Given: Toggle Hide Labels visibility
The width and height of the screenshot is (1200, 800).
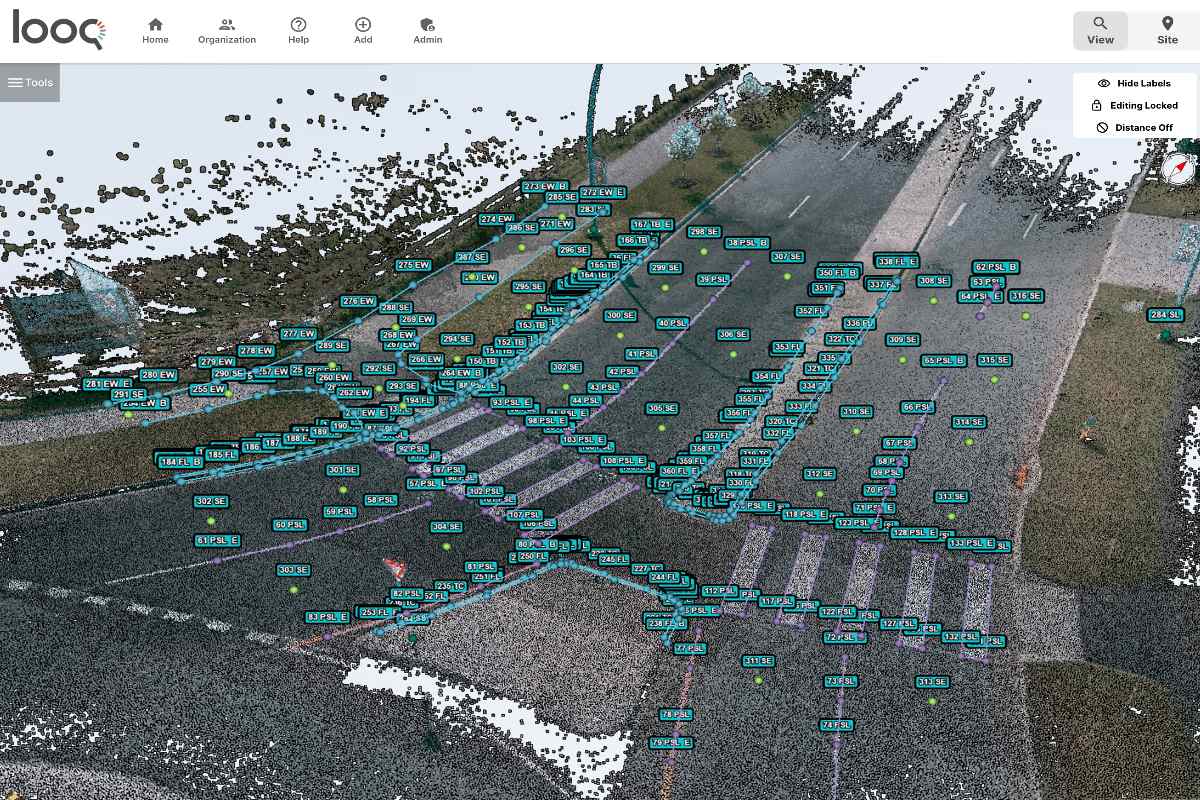Looking at the screenshot, I should [x=1134, y=83].
